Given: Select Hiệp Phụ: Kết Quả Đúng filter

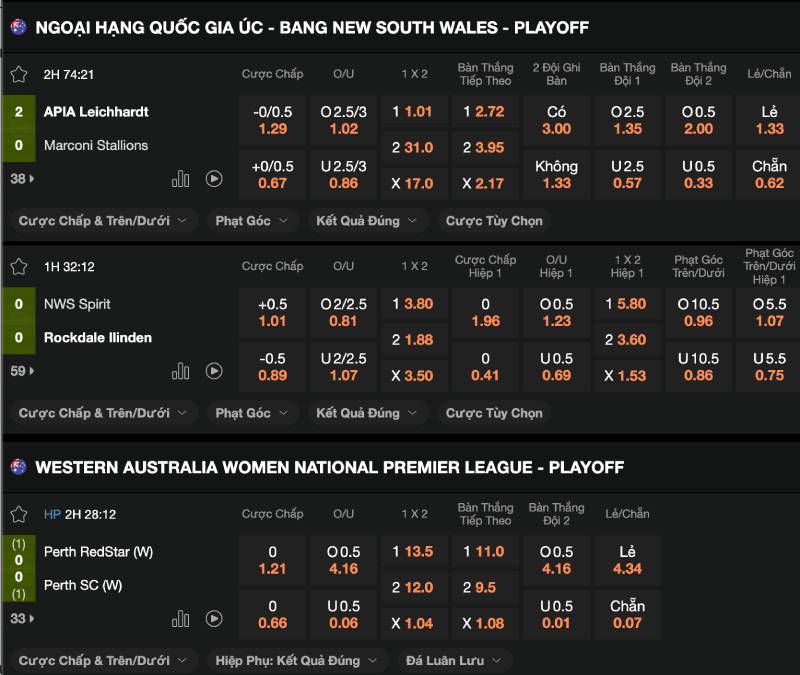Looking at the screenshot, I should (x=298, y=661).
